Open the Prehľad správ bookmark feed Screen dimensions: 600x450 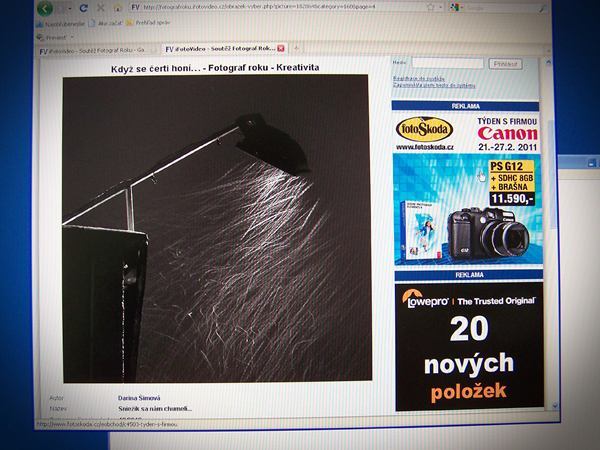148,23
